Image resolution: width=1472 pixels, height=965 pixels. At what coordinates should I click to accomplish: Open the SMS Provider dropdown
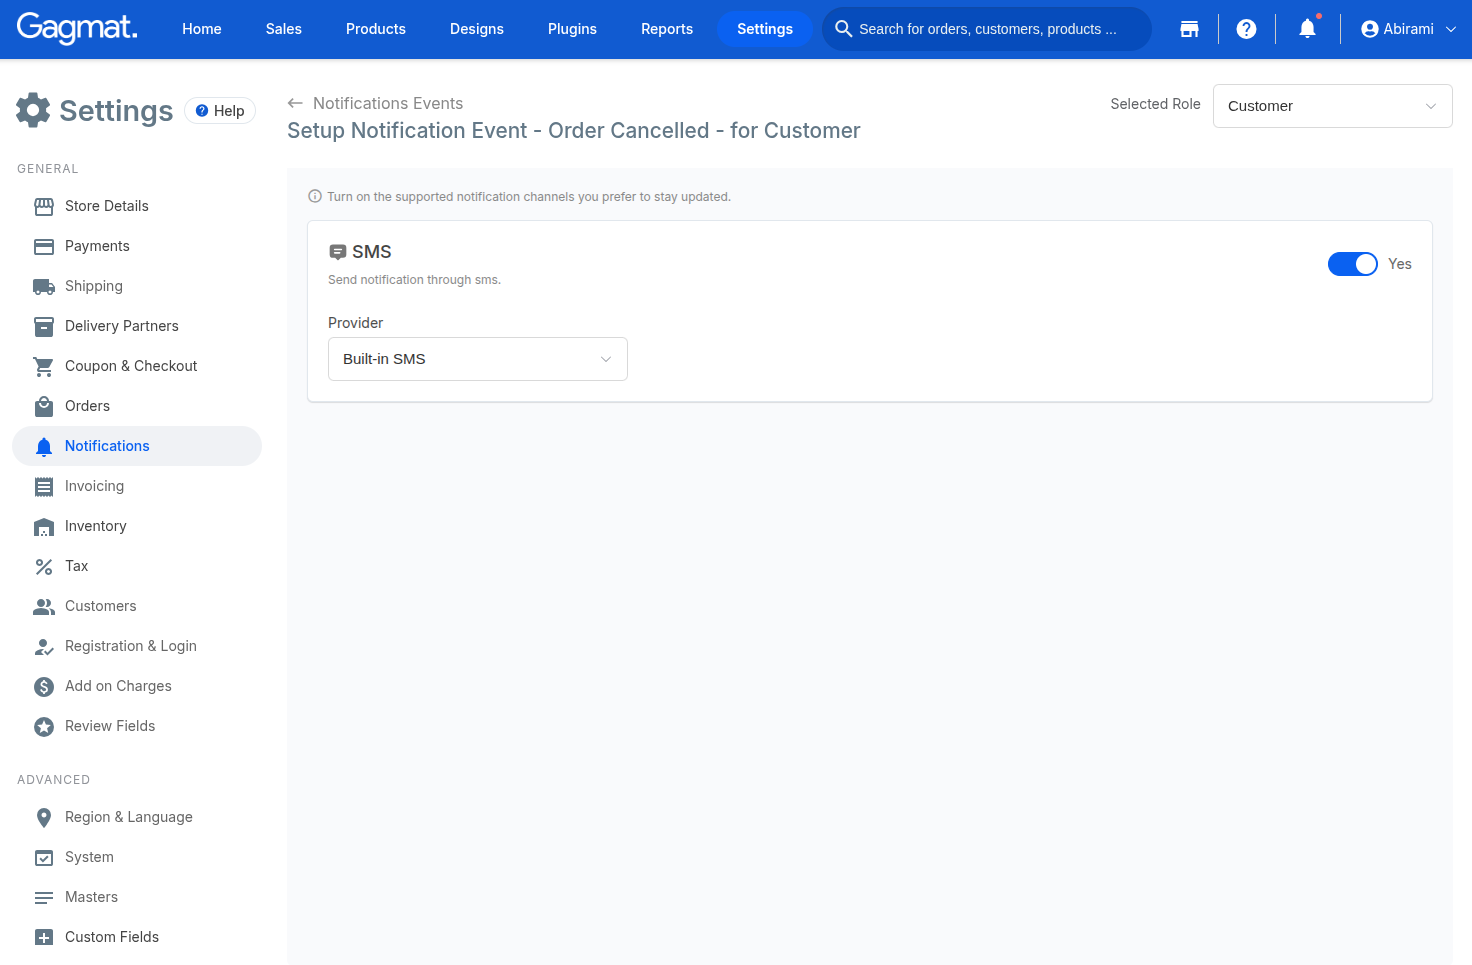pyautogui.click(x=478, y=359)
